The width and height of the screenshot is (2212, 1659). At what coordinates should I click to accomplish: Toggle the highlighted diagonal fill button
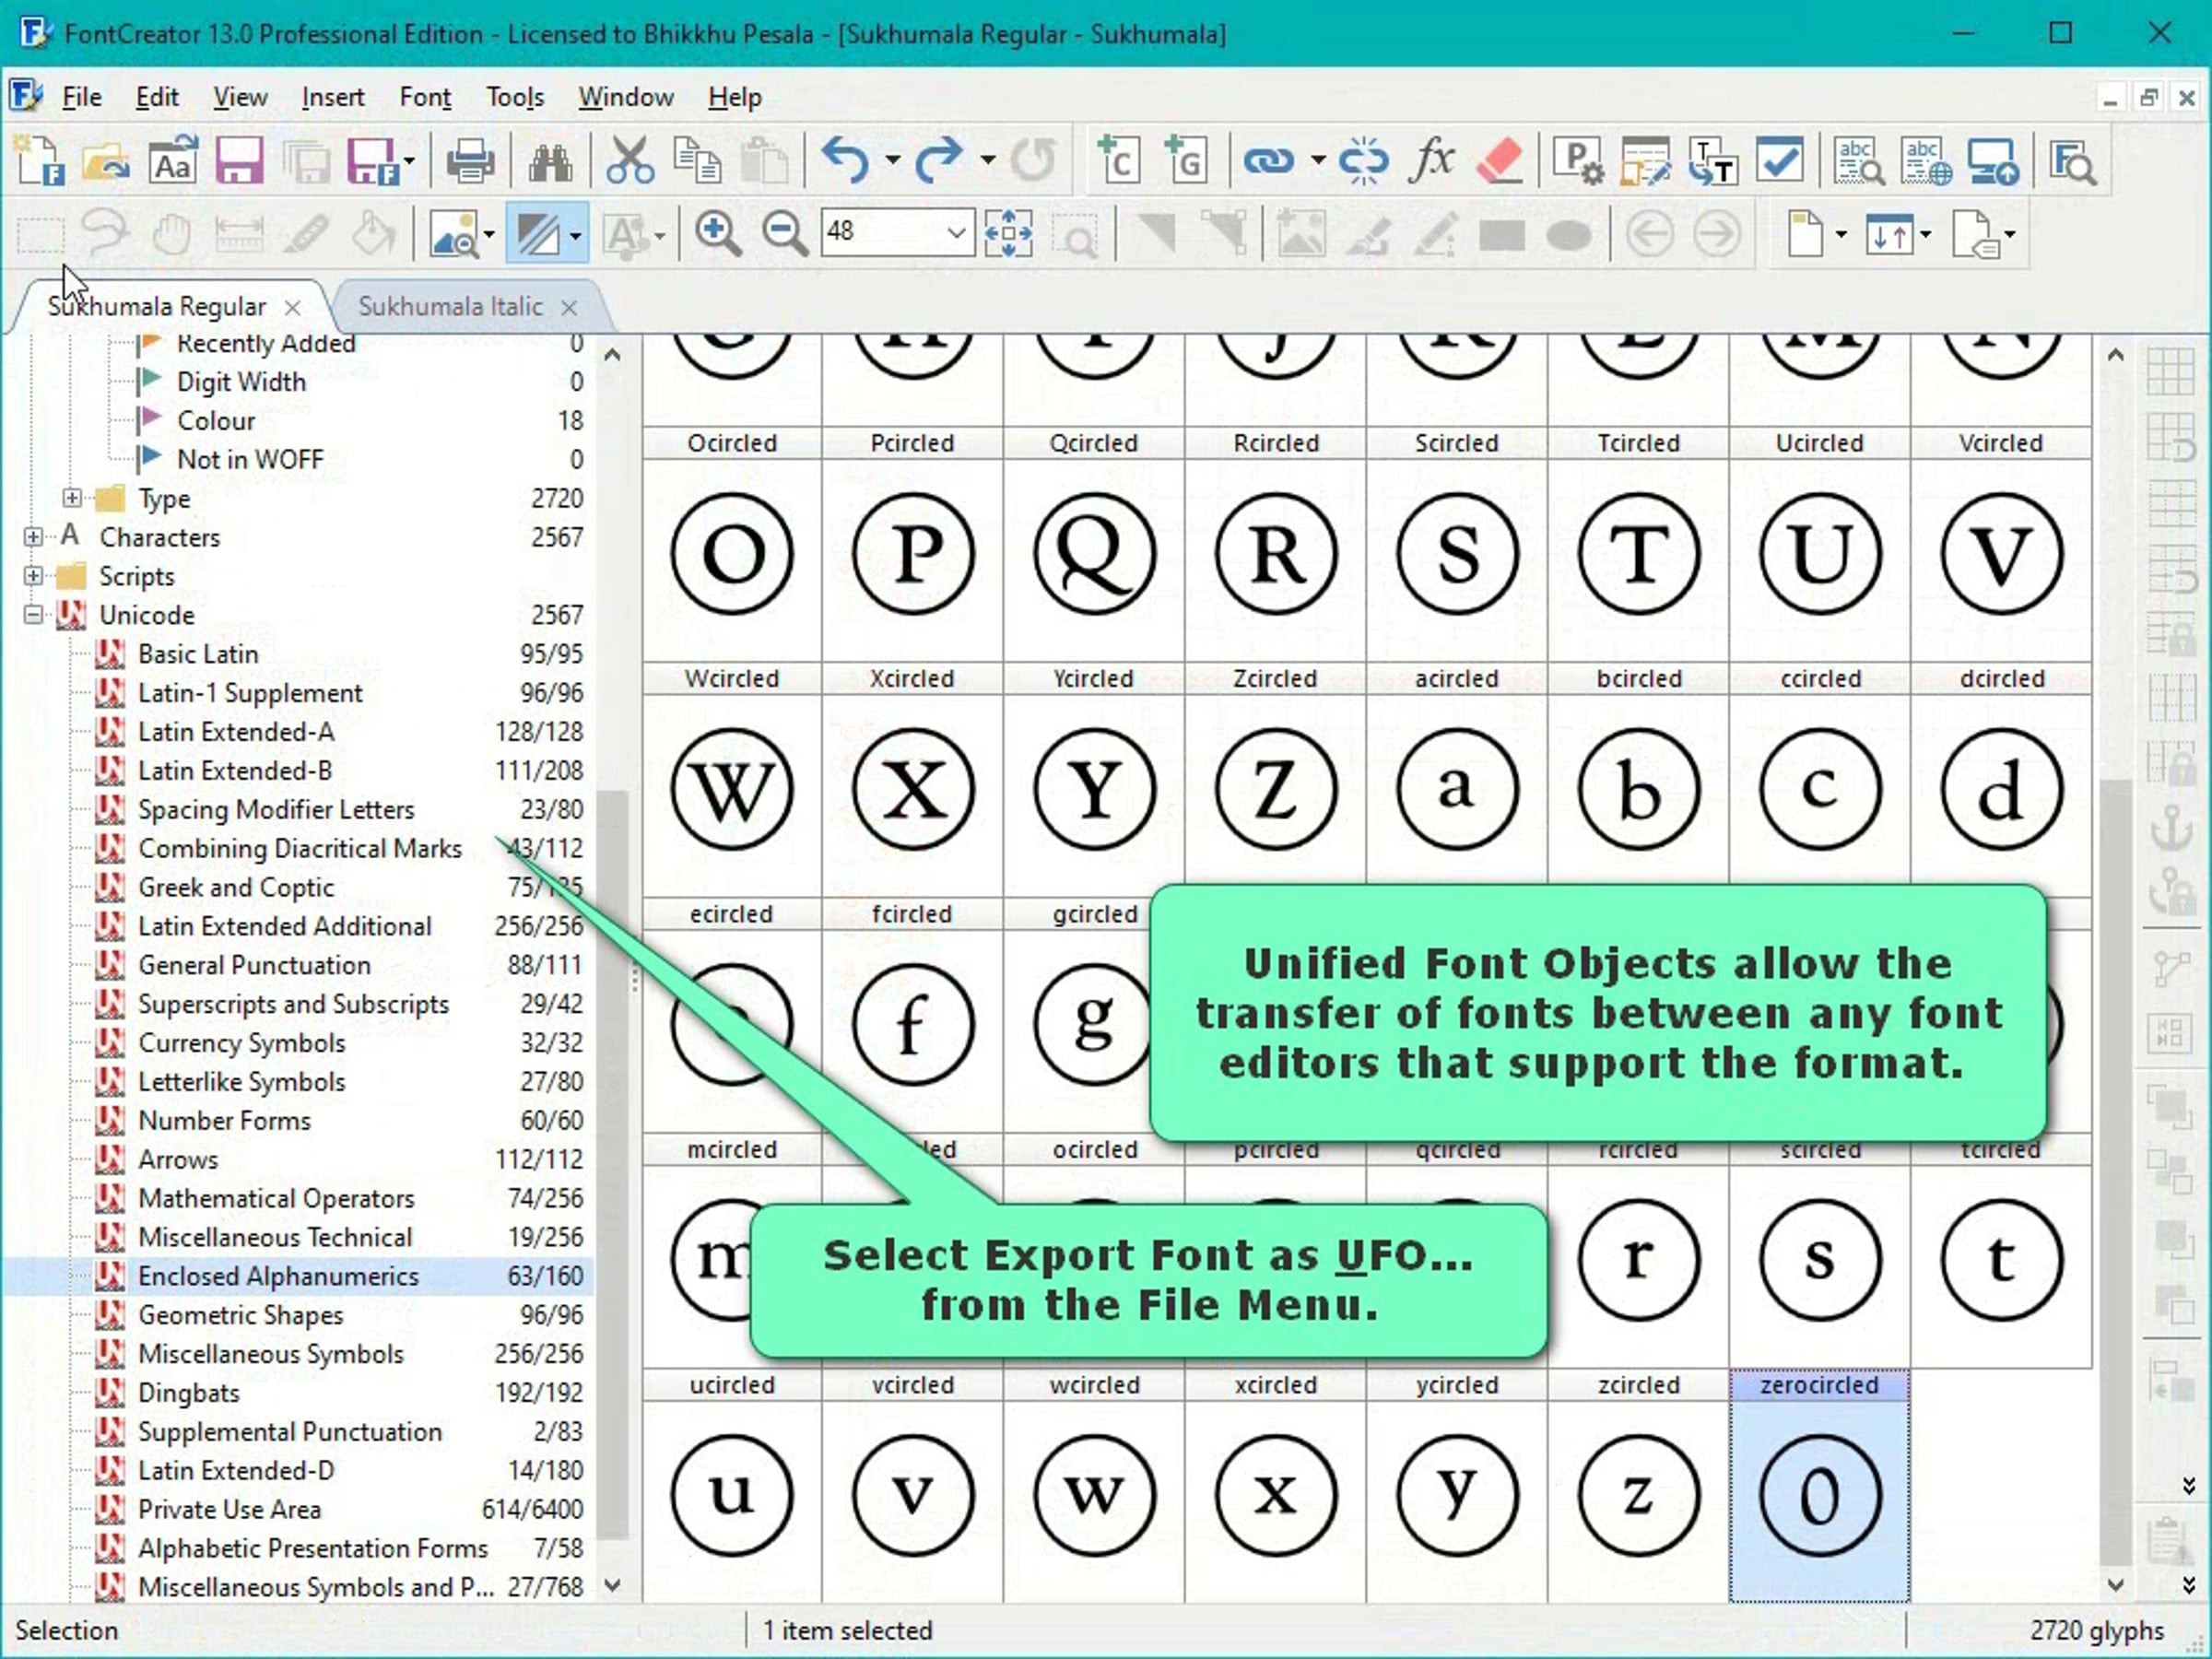click(x=538, y=234)
